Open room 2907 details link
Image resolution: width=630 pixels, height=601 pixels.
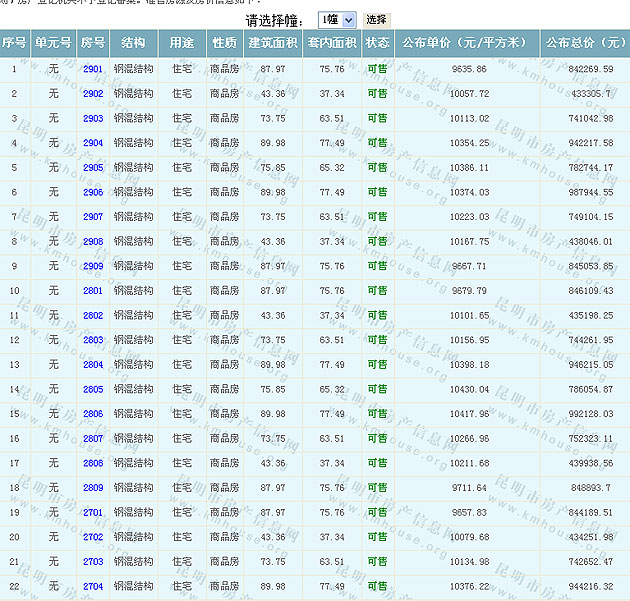(93, 217)
